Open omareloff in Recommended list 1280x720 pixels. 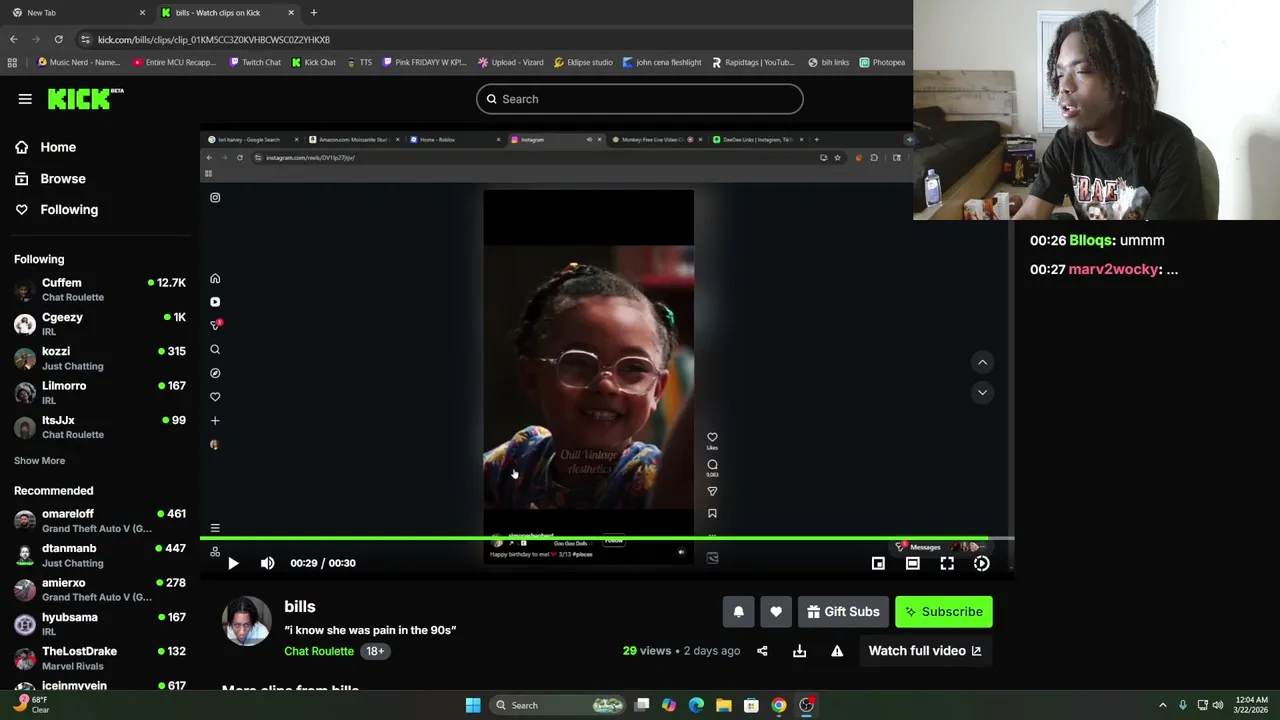coord(100,520)
